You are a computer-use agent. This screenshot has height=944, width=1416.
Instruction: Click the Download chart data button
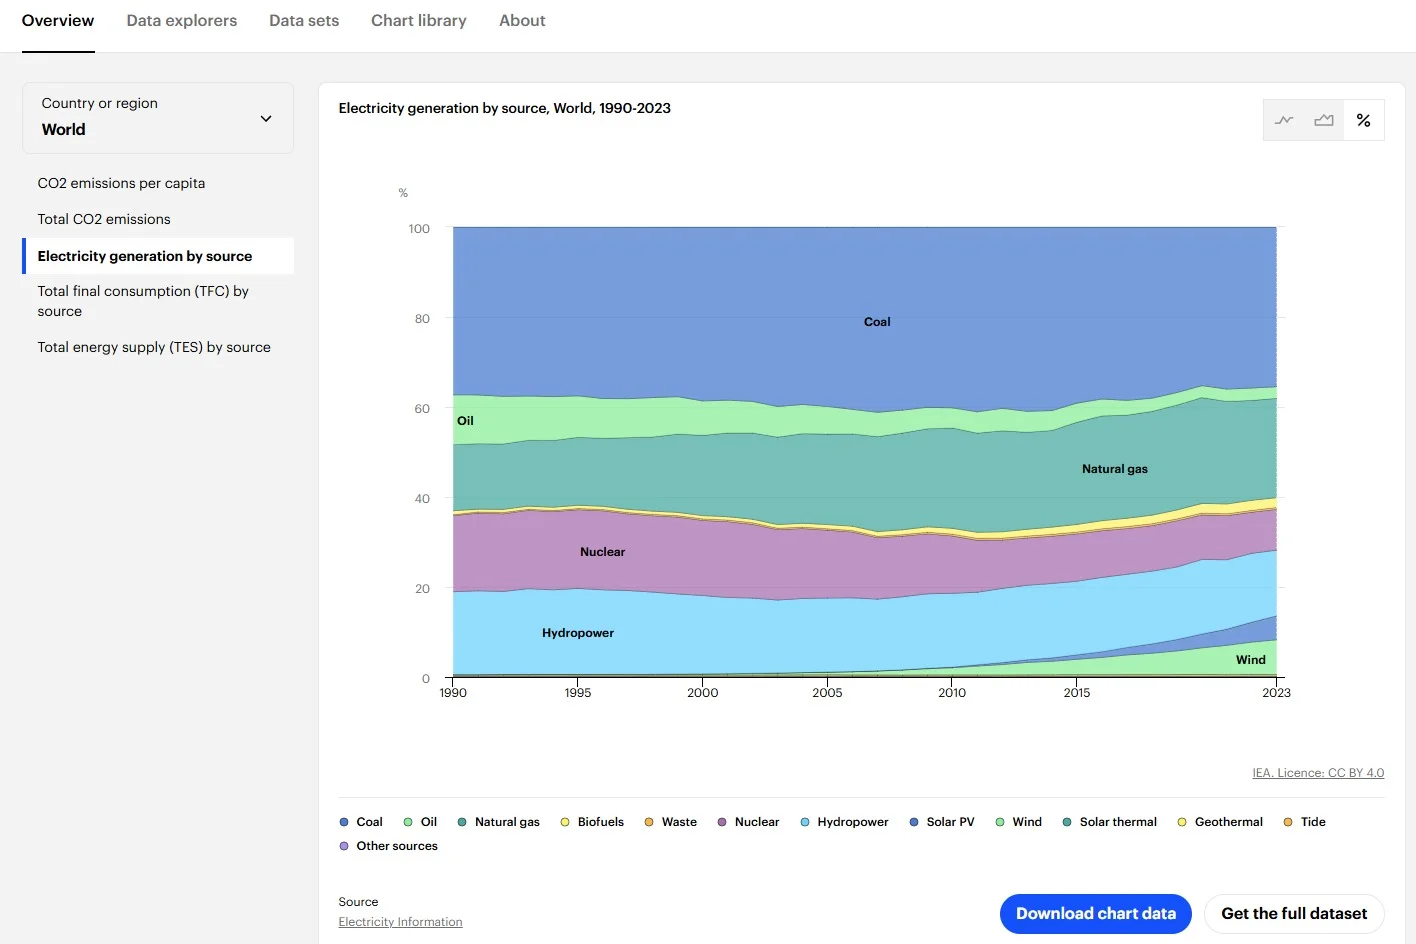click(x=1095, y=913)
